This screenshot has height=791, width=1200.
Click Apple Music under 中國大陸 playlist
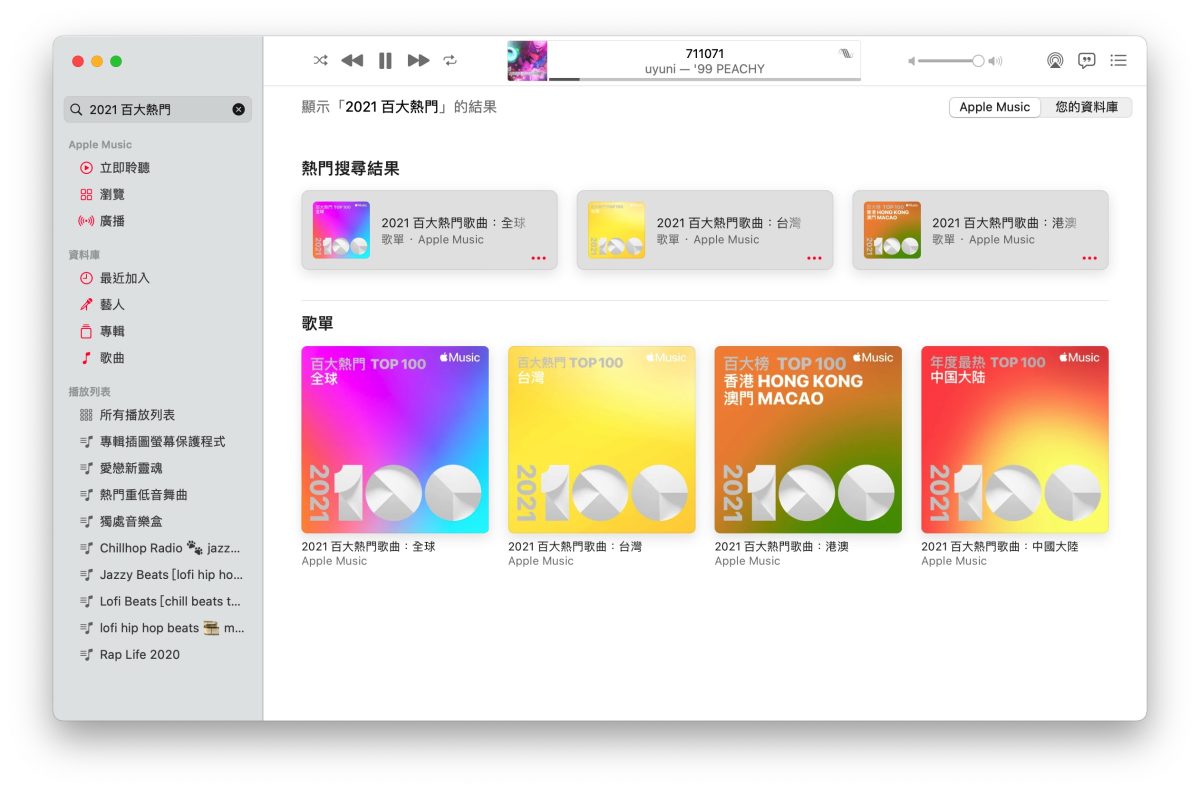(954, 561)
